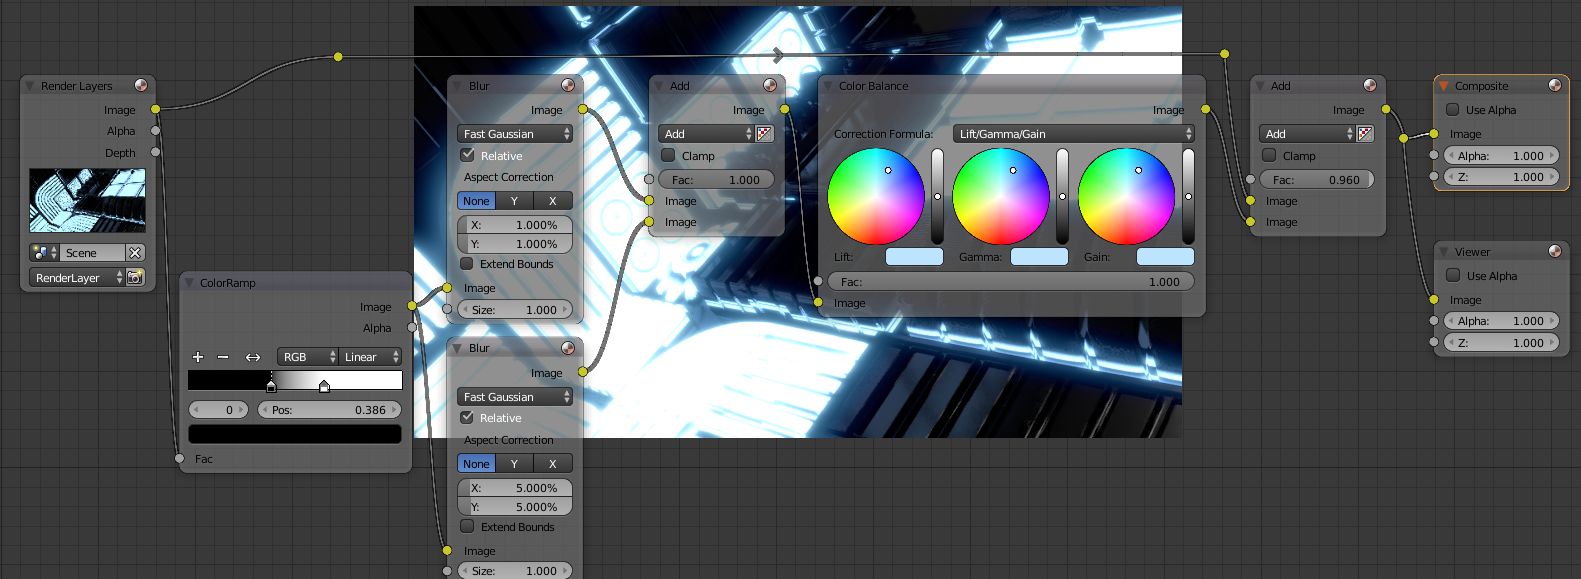The width and height of the screenshot is (1581, 579).
Task: Disable Relative on the bottom Blur node
Action: click(x=467, y=417)
